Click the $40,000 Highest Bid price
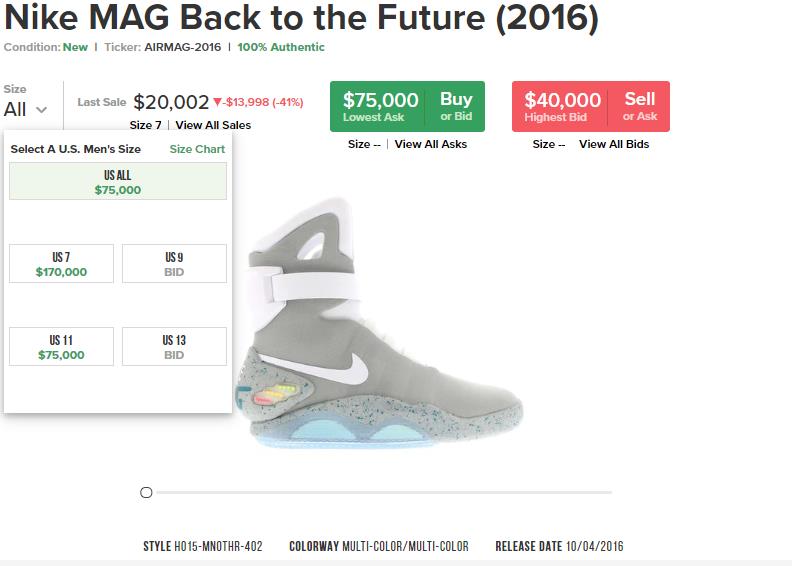Image resolution: width=792 pixels, height=566 pixels. [x=562, y=101]
